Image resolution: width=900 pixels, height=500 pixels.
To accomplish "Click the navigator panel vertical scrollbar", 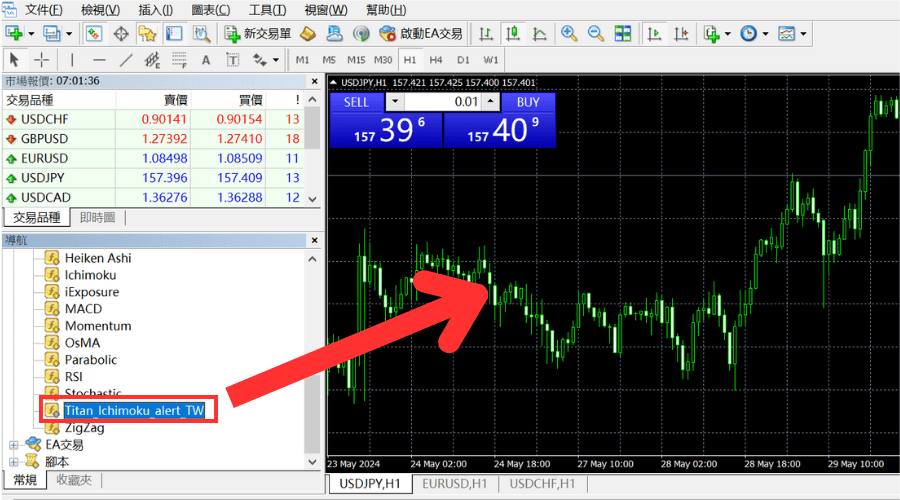I will [313, 350].
